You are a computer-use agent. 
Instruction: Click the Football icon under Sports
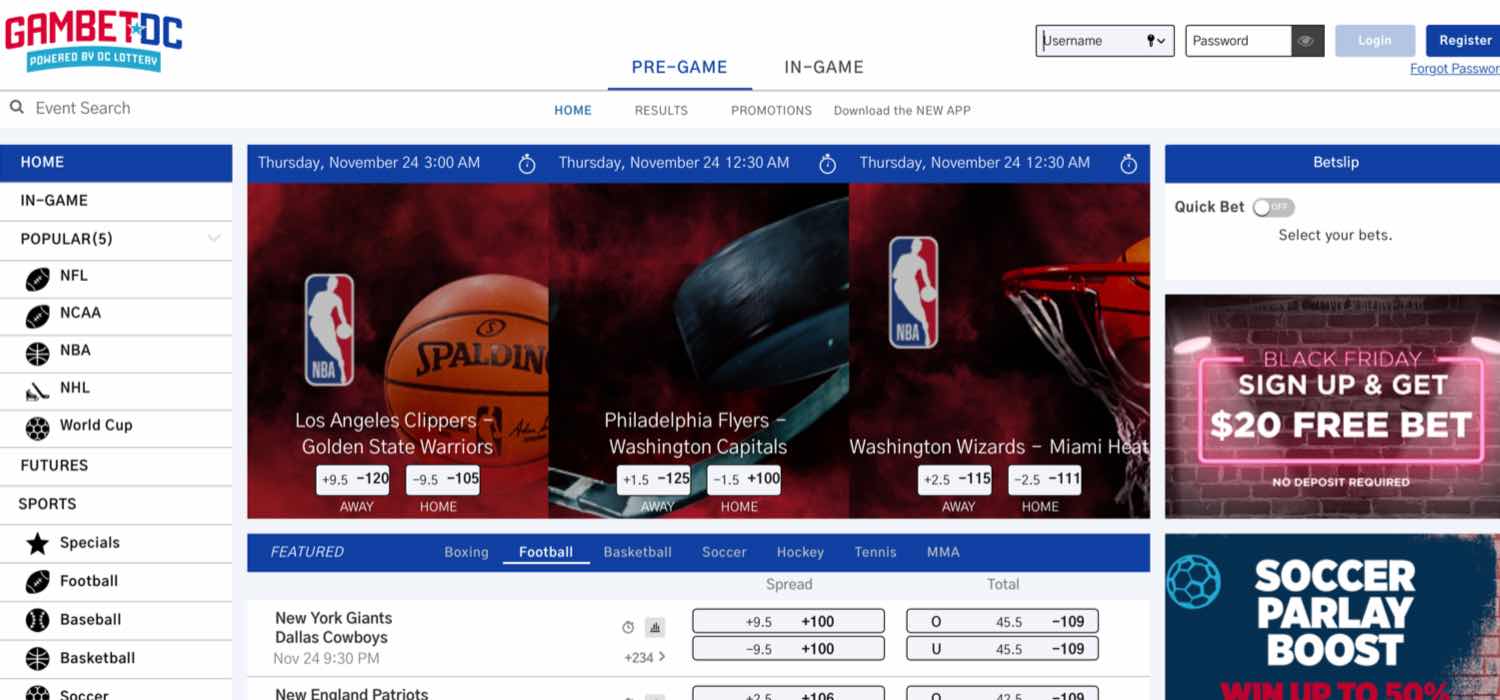click(37, 582)
